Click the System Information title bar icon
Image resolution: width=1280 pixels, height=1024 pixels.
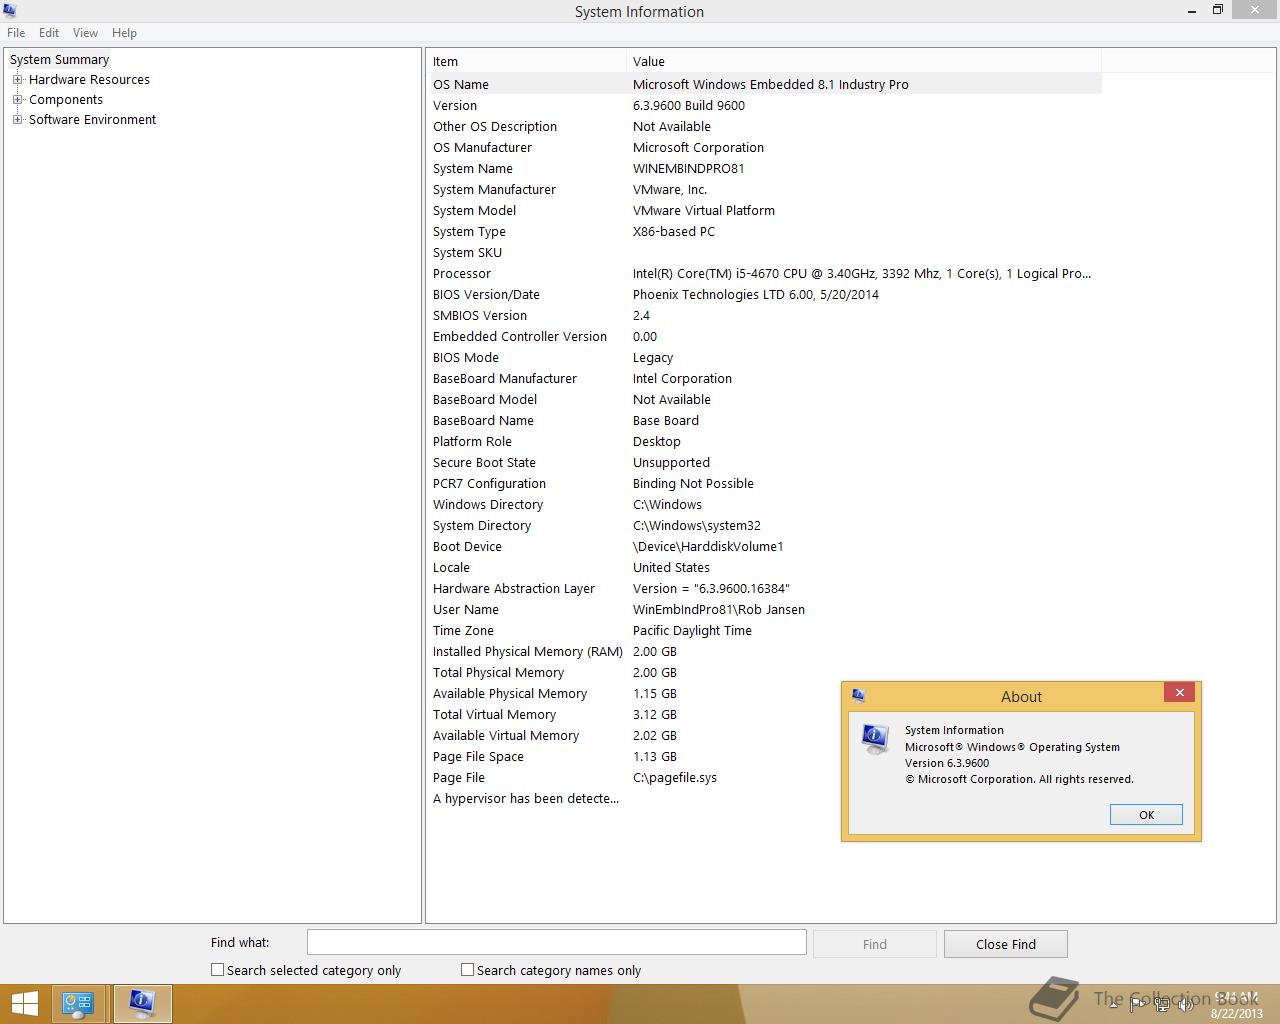(x=10, y=11)
